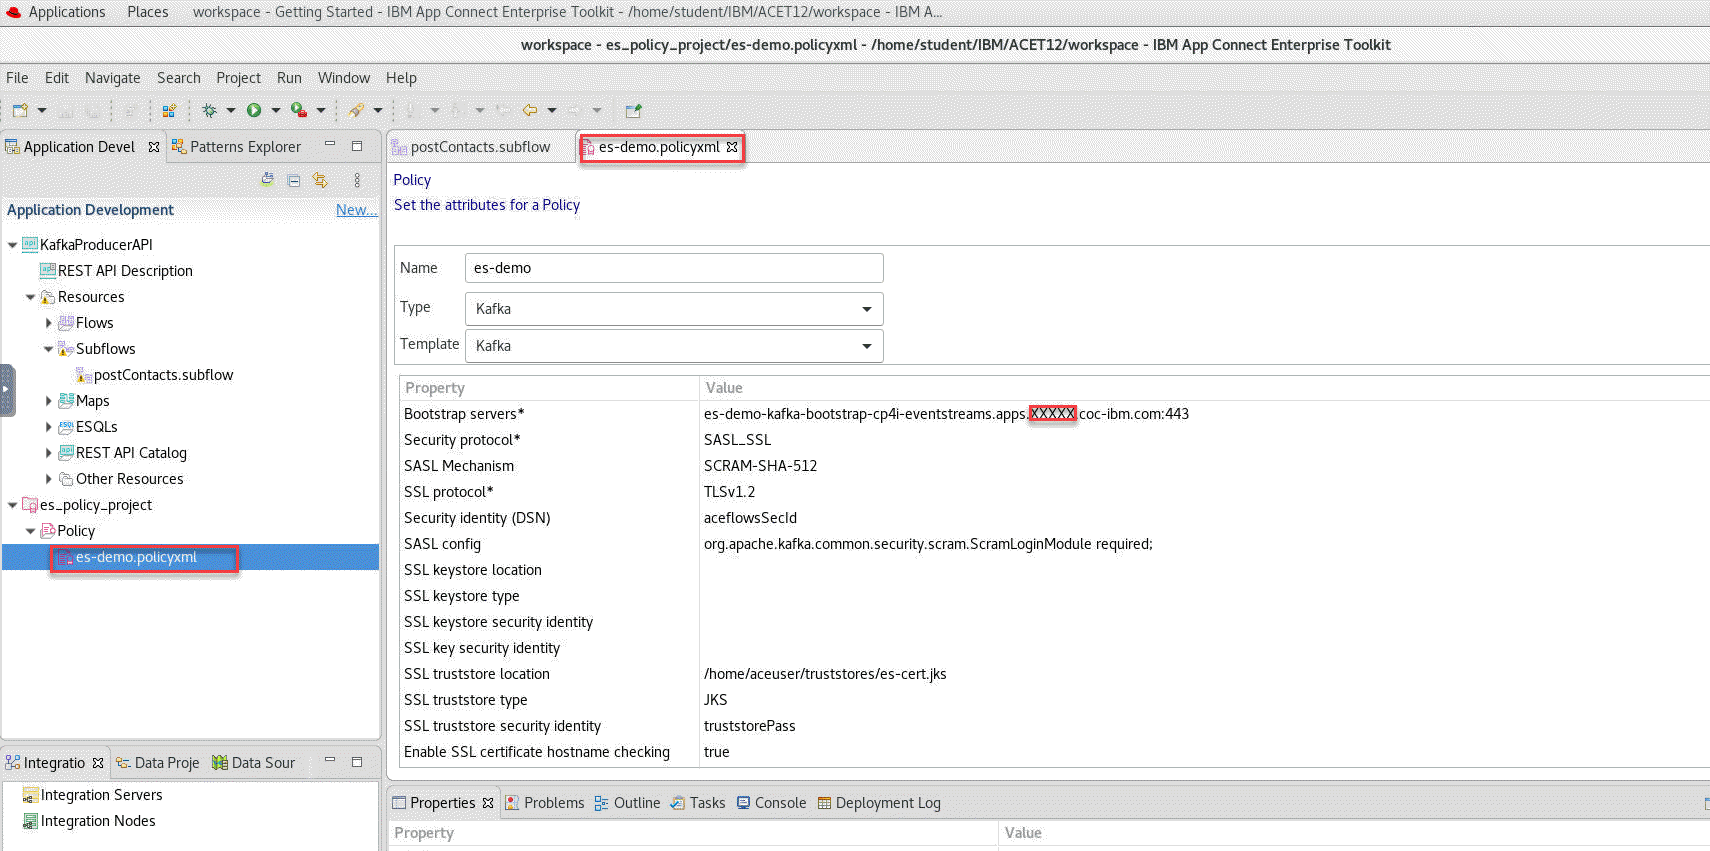Screen dimensions: 1710x851
Task: Open the view menu three-dots icon
Action: point(357,180)
